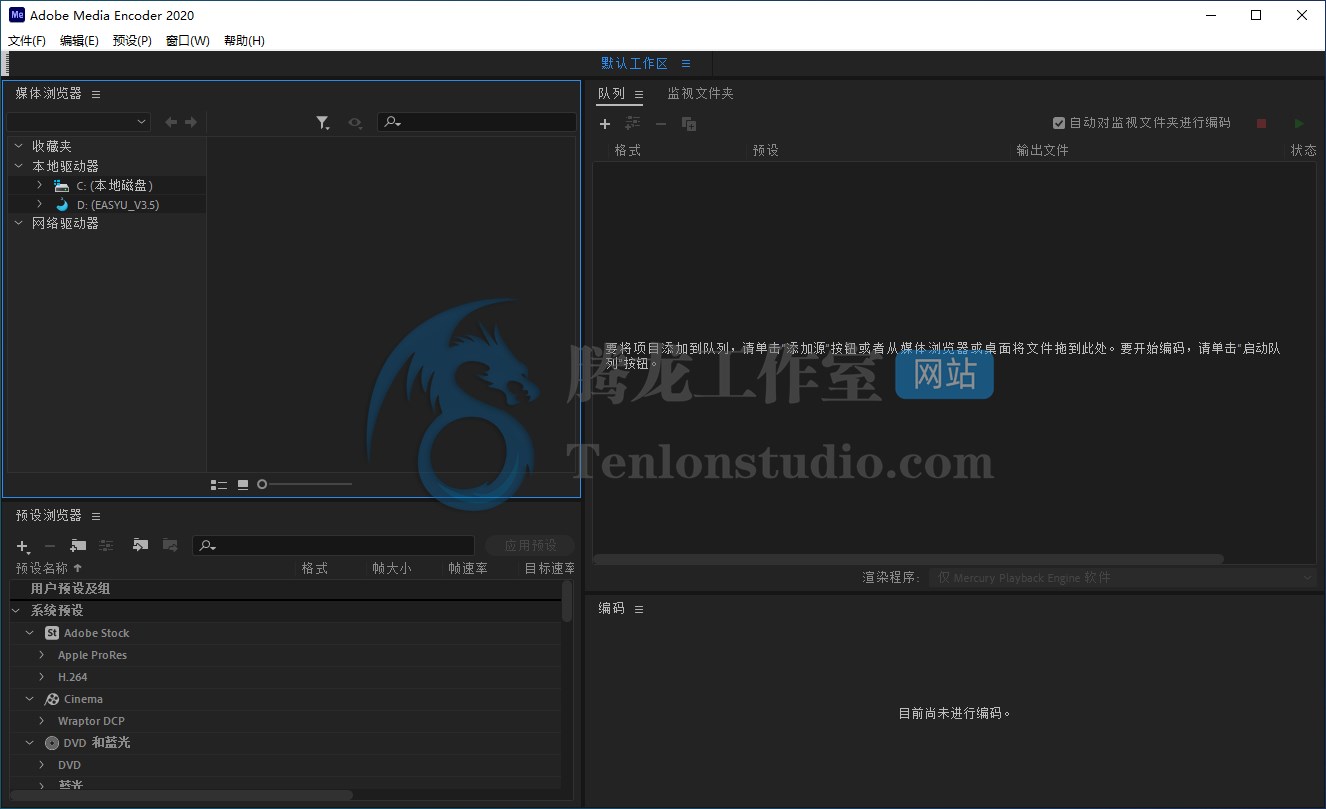Click media browser search field
Image resolution: width=1326 pixels, height=809 pixels.
pos(477,122)
